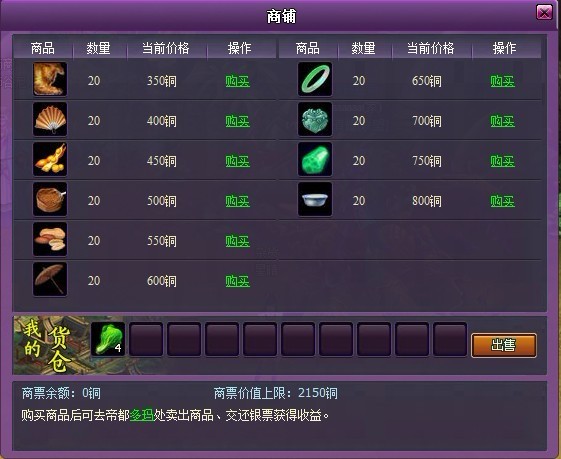Select the roasted meat item icon
Screen dimensions: 561x459
pos(50,79)
